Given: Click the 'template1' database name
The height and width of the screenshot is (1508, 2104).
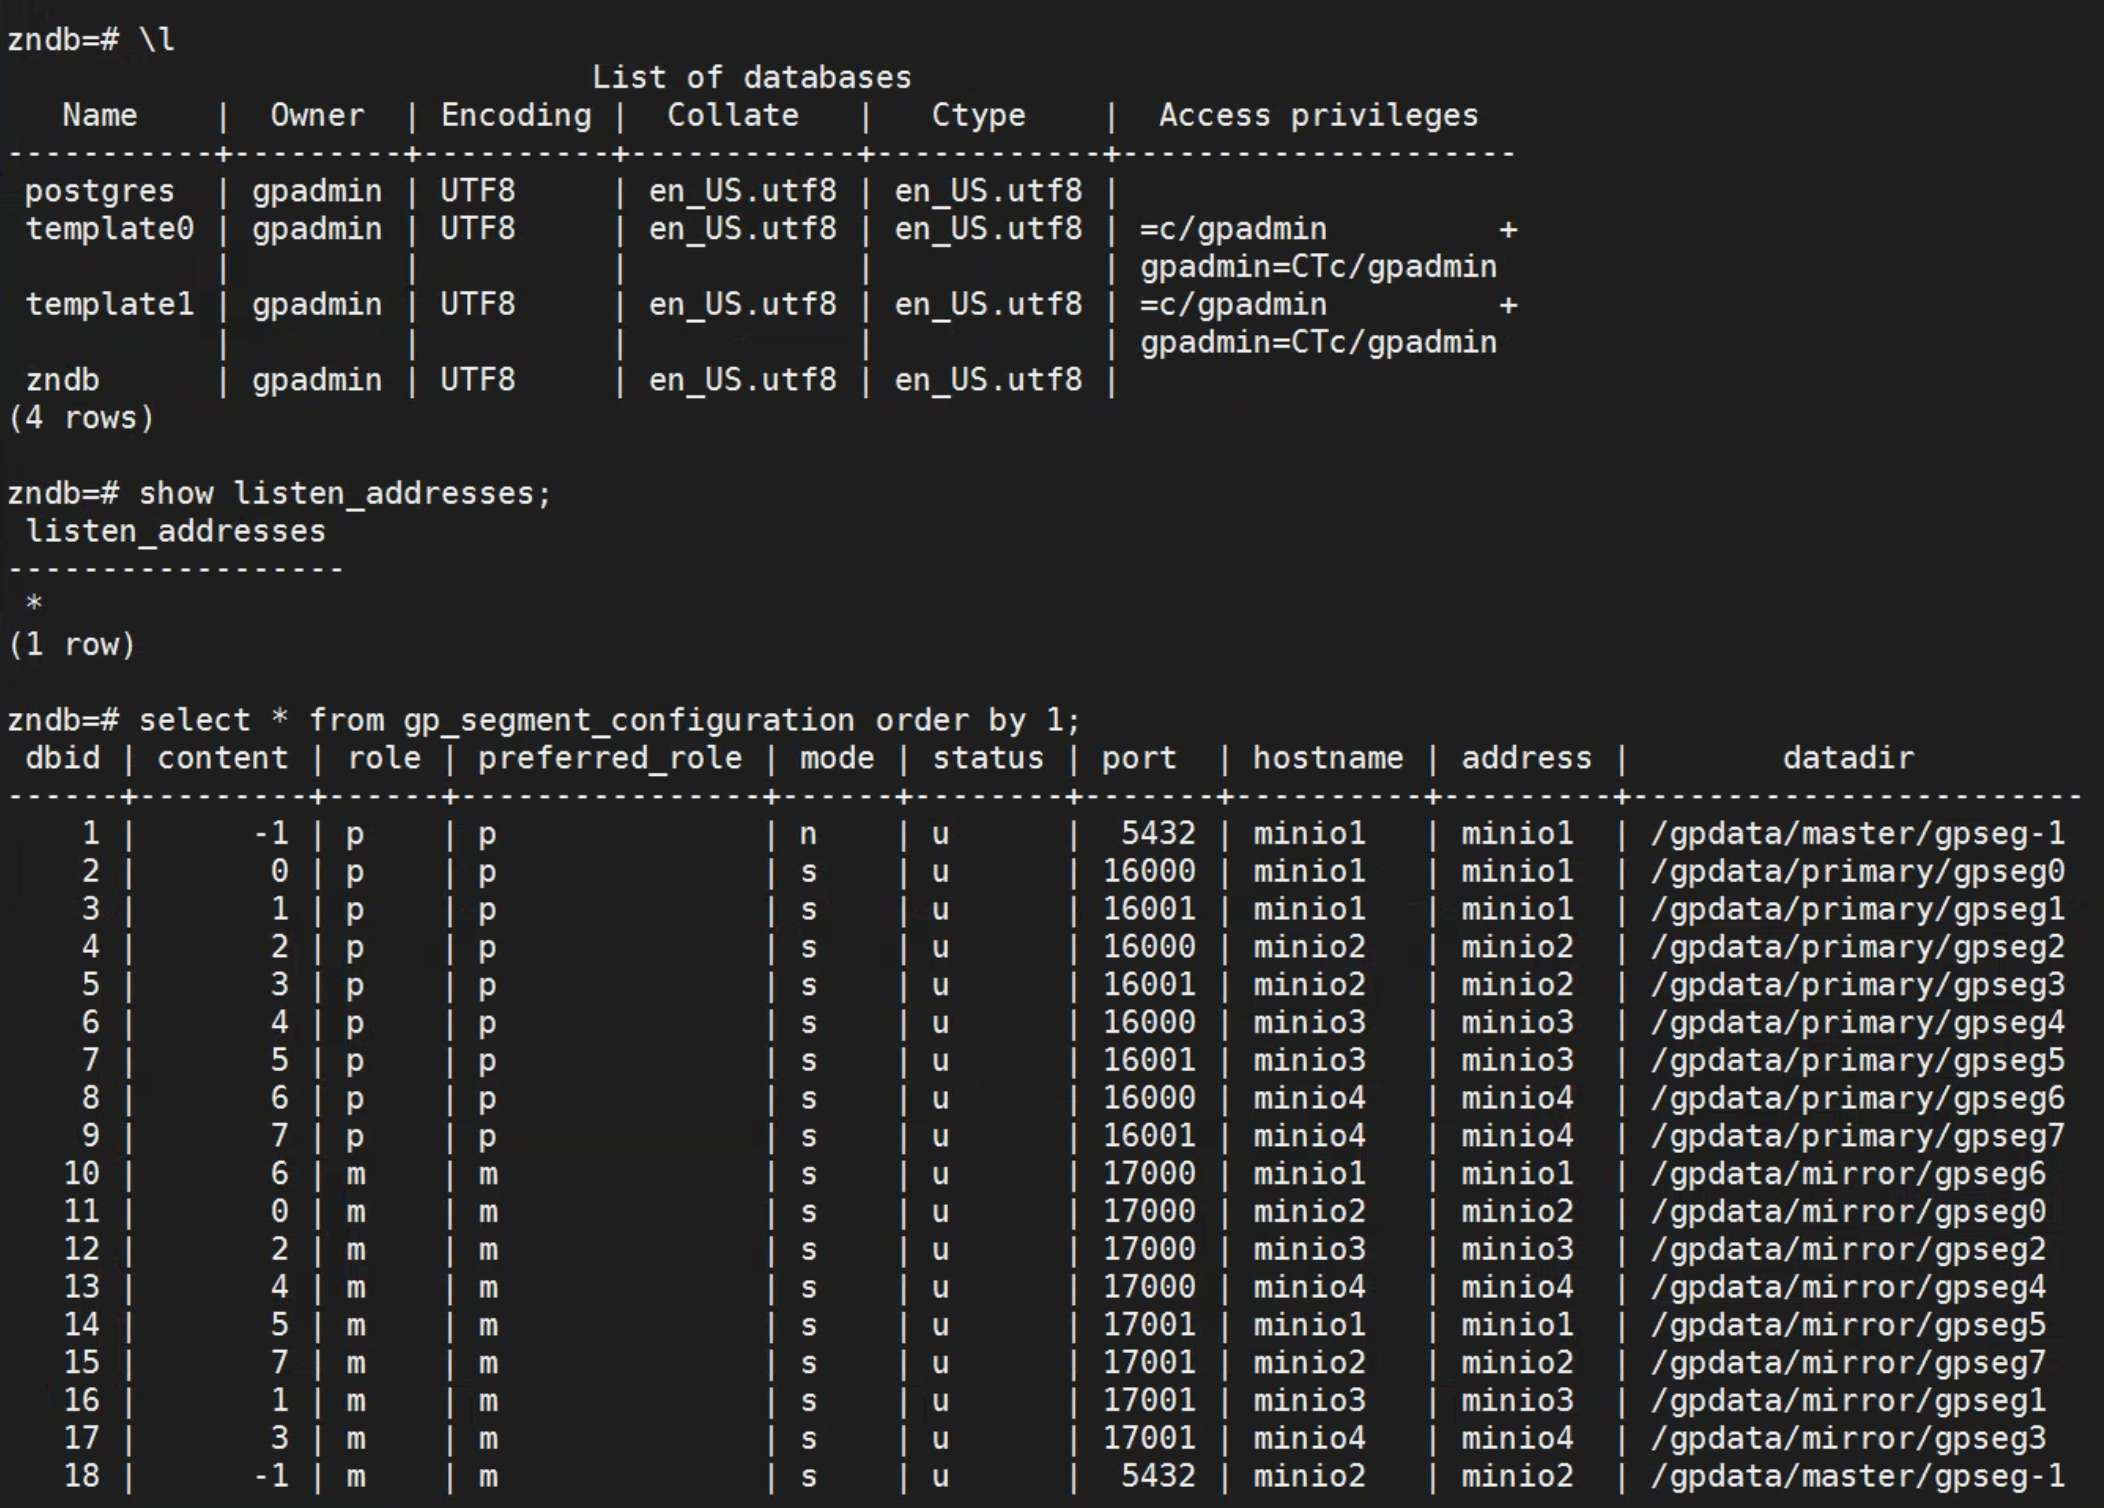Looking at the screenshot, I should pos(109,304).
